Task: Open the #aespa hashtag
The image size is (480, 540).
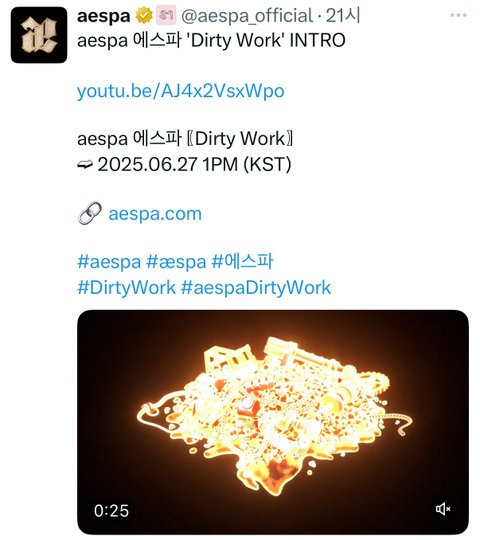Action: click(x=109, y=261)
